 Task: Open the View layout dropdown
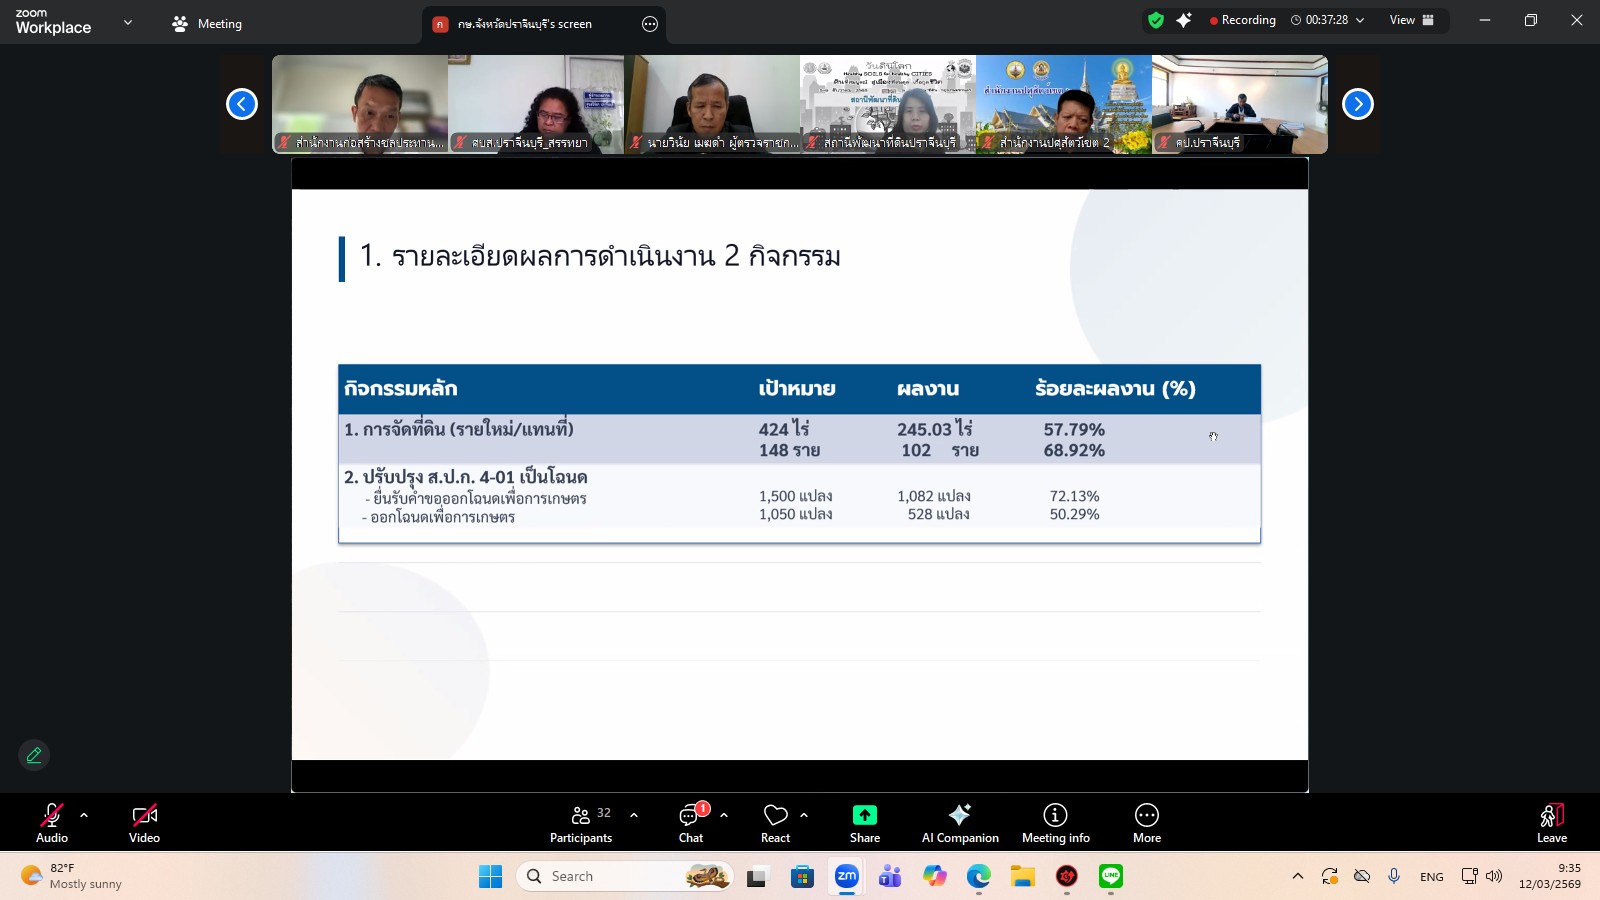pos(1411,20)
